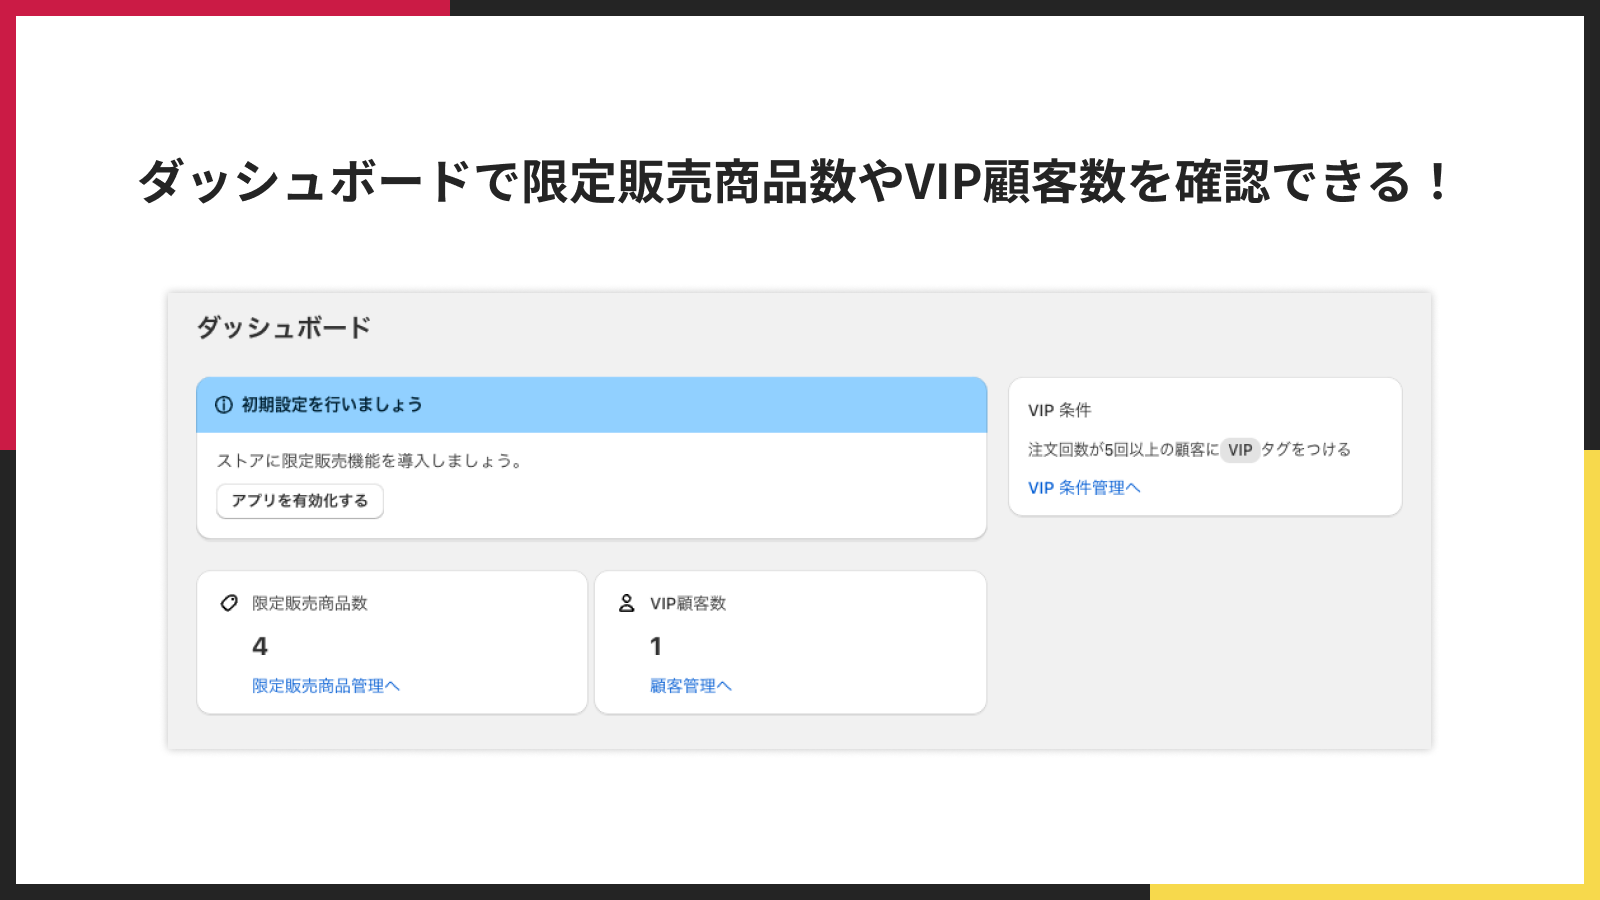The image size is (1600, 900).
Task: Open 限定販売商品管理へ link
Action: point(325,685)
